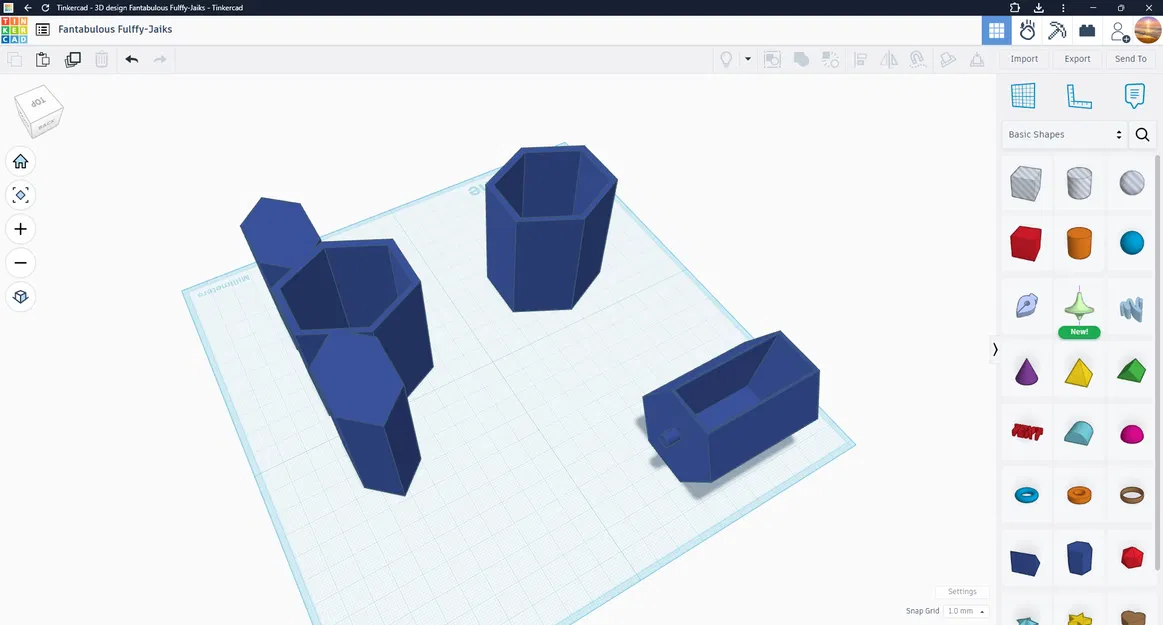This screenshot has width=1163, height=625.
Task: Select the purple Cone shape
Action: pos(1026,371)
